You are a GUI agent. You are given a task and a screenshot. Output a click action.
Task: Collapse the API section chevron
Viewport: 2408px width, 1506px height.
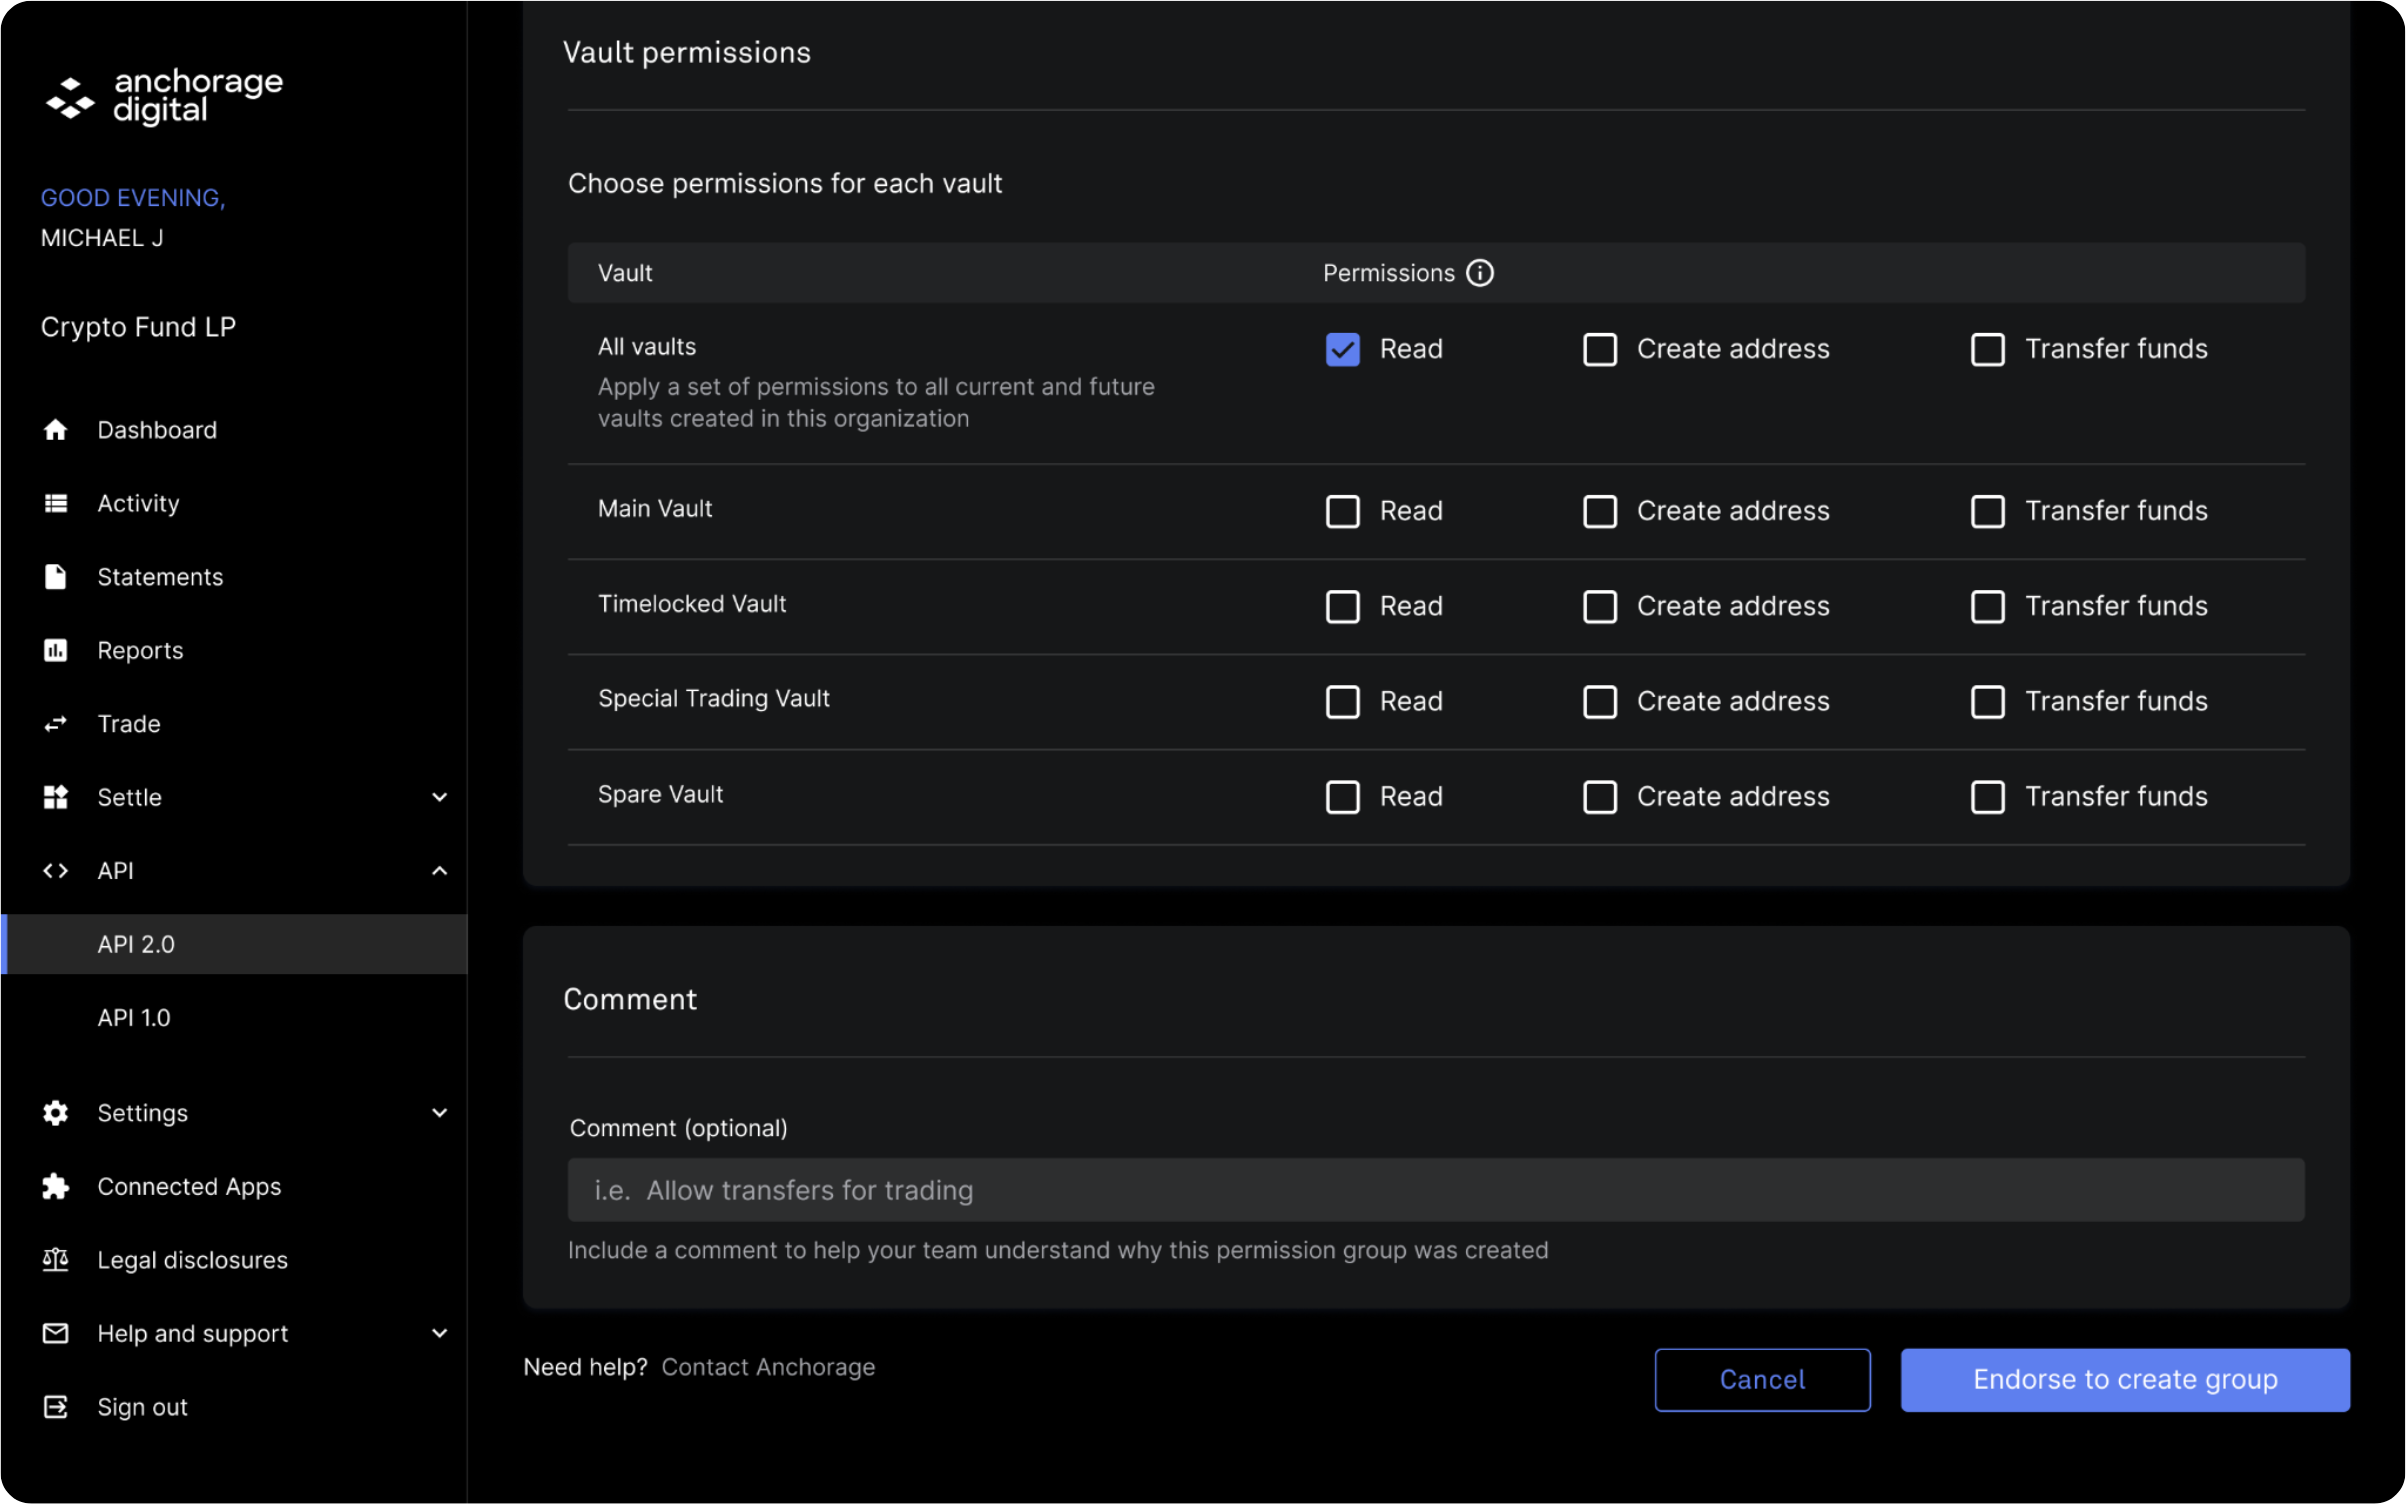point(440,870)
